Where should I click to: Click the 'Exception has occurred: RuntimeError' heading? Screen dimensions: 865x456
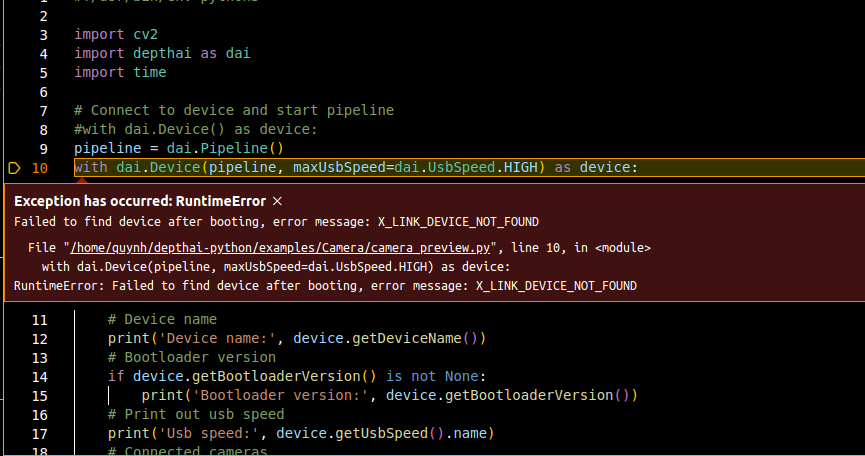pyautogui.click(x=140, y=201)
